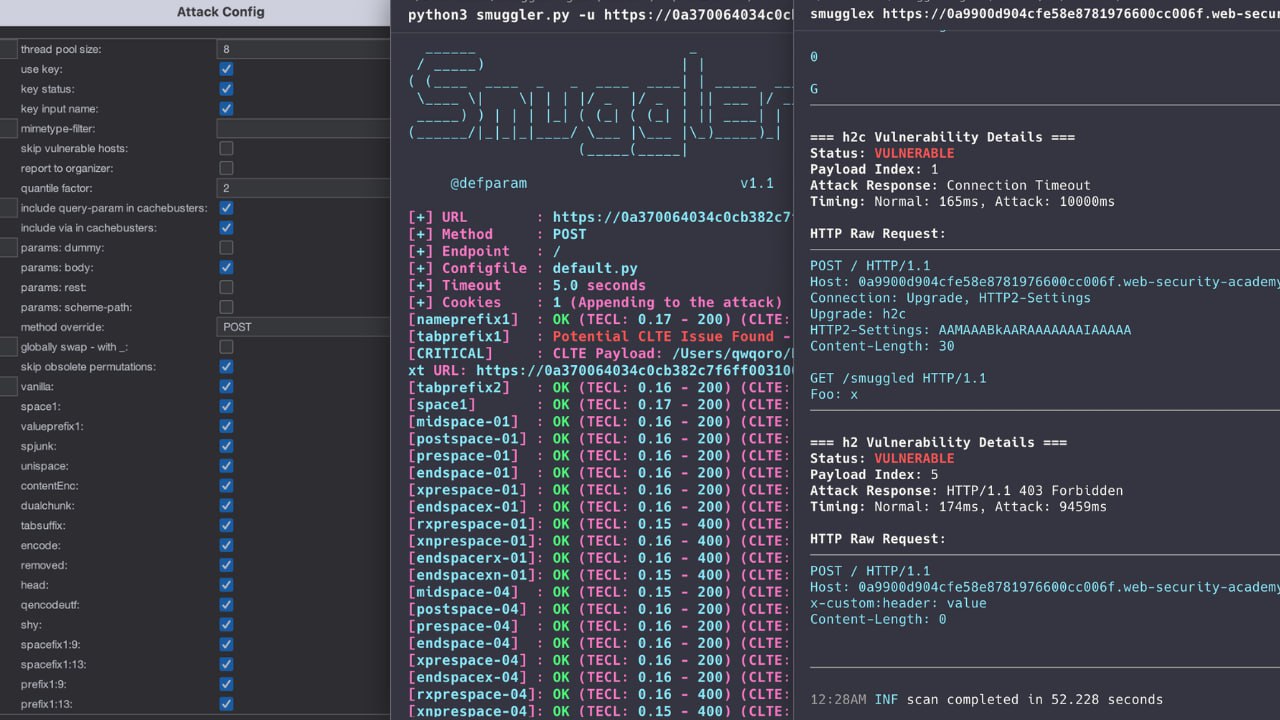
Task: Click 'Content-Length: 30' header line
Action: pos(882,346)
